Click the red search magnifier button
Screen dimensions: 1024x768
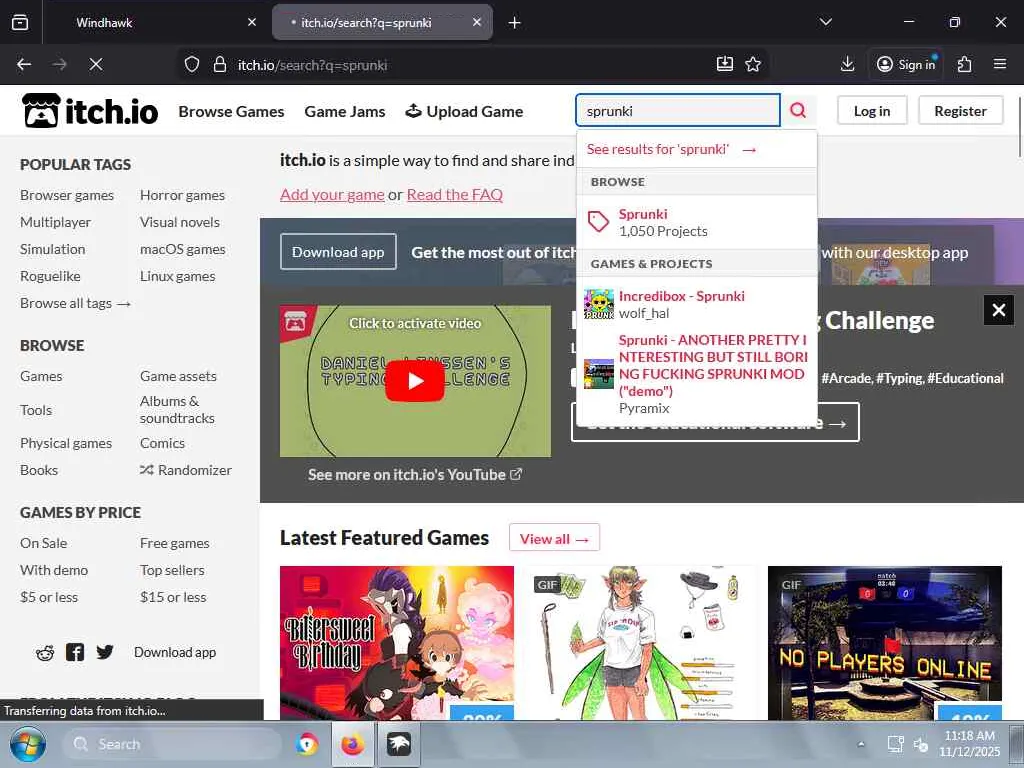point(798,110)
